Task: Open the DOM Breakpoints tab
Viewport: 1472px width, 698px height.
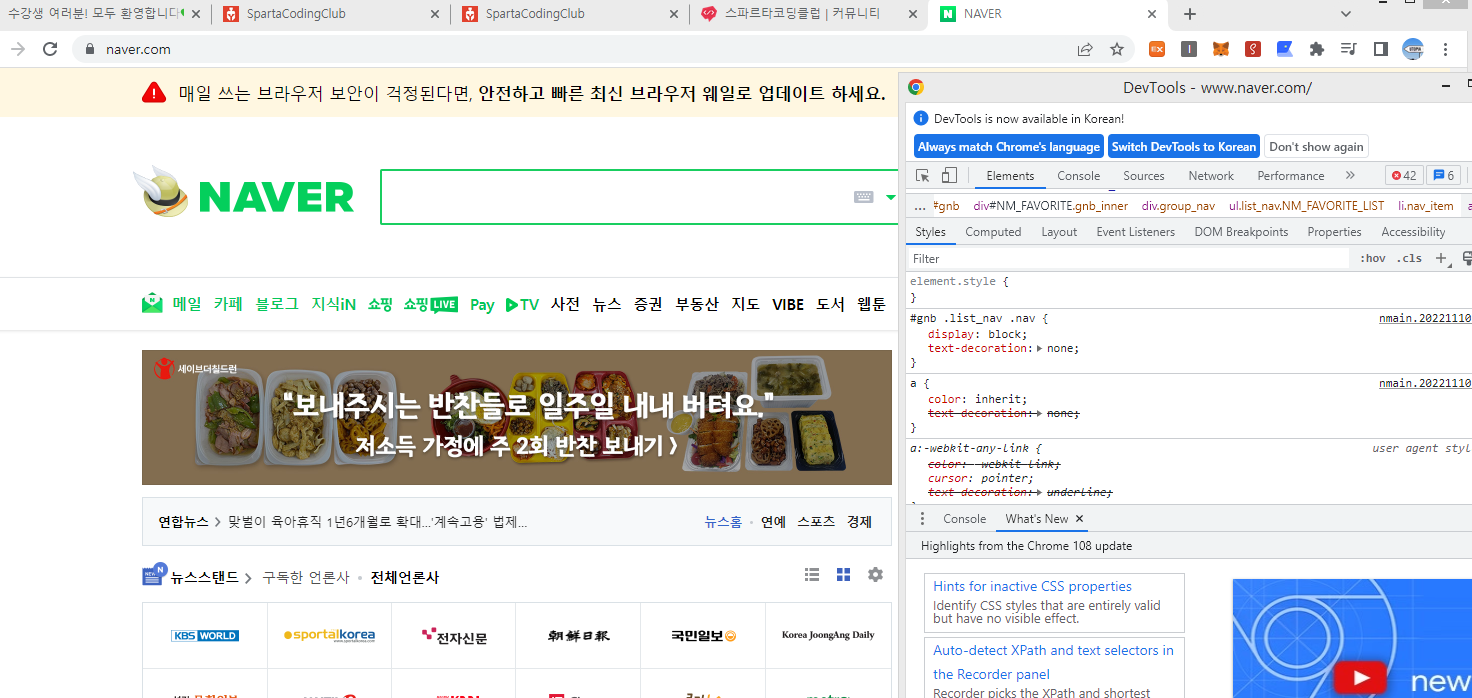Action: click(1241, 232)
